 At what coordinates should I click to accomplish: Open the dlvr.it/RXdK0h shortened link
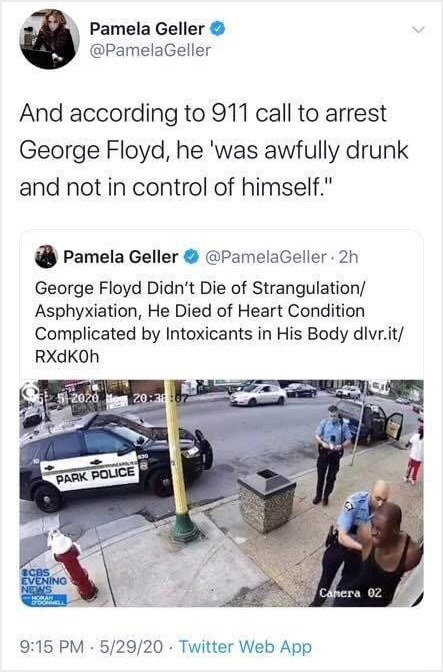[219, 345]
